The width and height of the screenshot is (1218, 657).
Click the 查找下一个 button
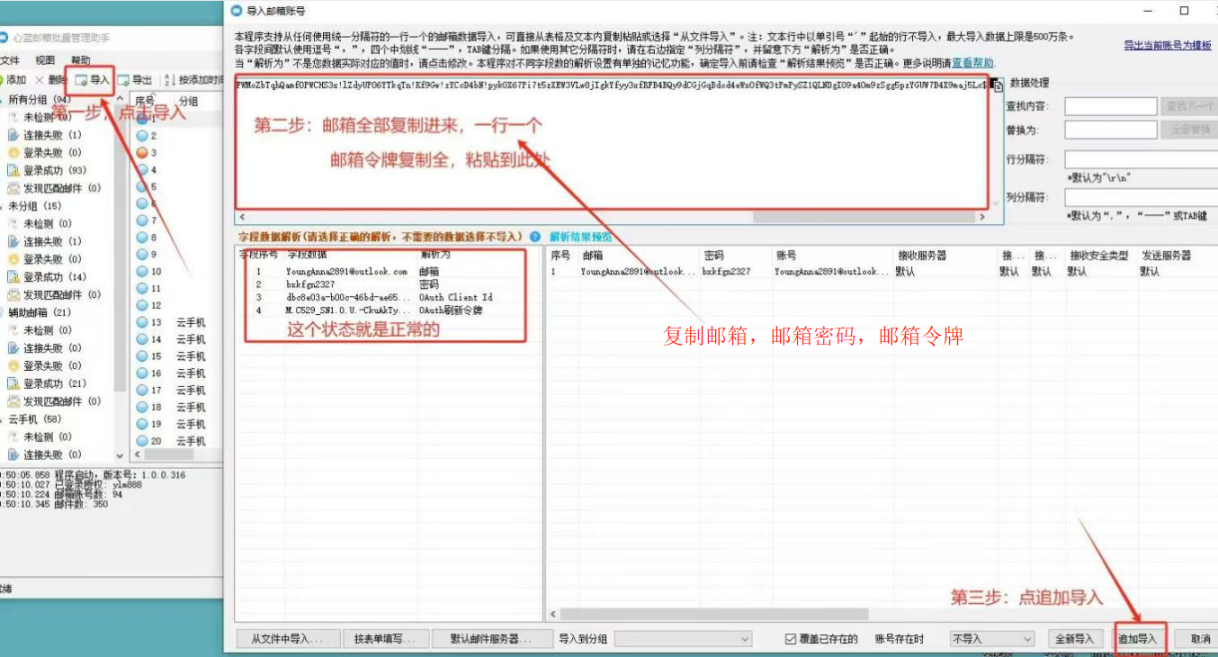(1189, 106)
